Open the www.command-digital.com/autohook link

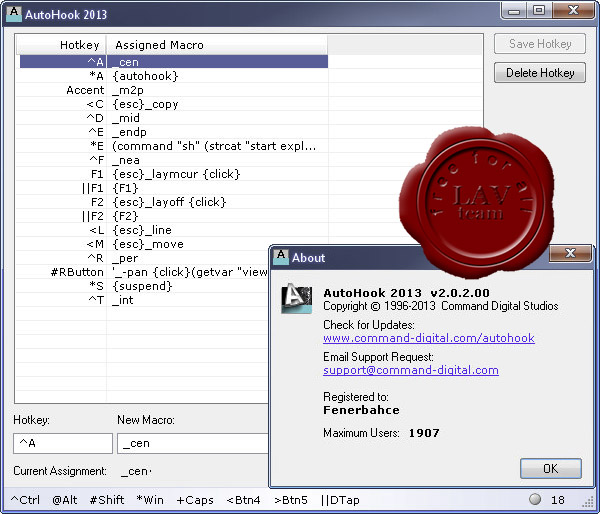point(429,338)
